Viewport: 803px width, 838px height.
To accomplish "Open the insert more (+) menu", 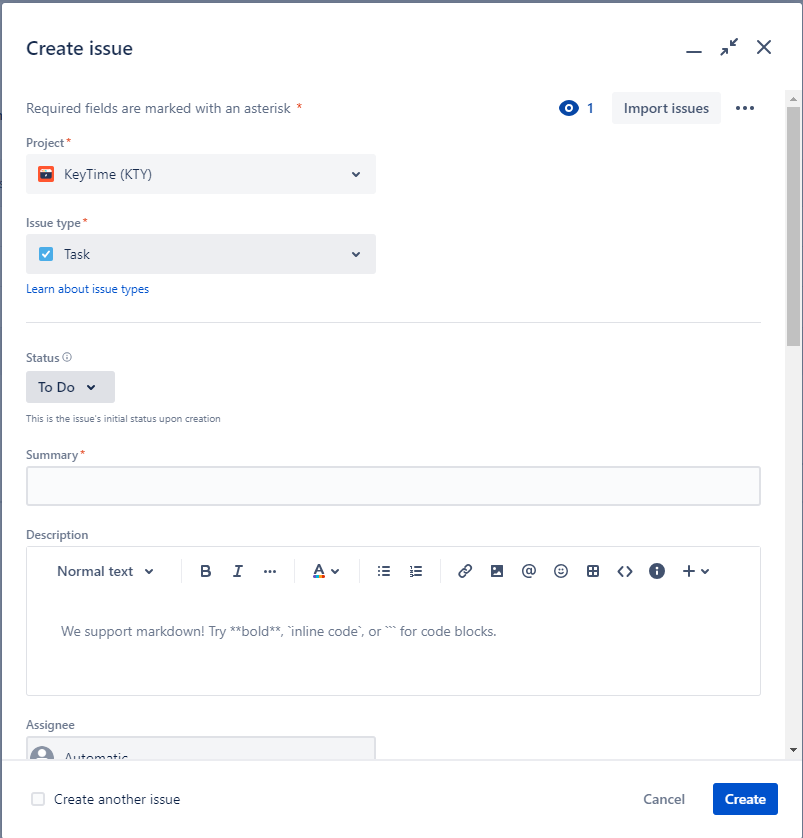I will coord(696,571).
